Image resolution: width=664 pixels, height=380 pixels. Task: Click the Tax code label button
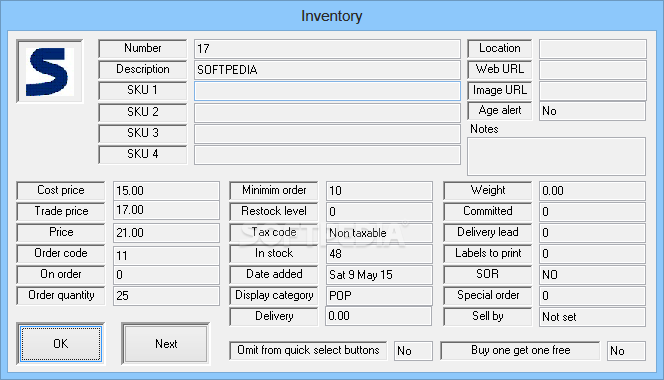[274, 233]
